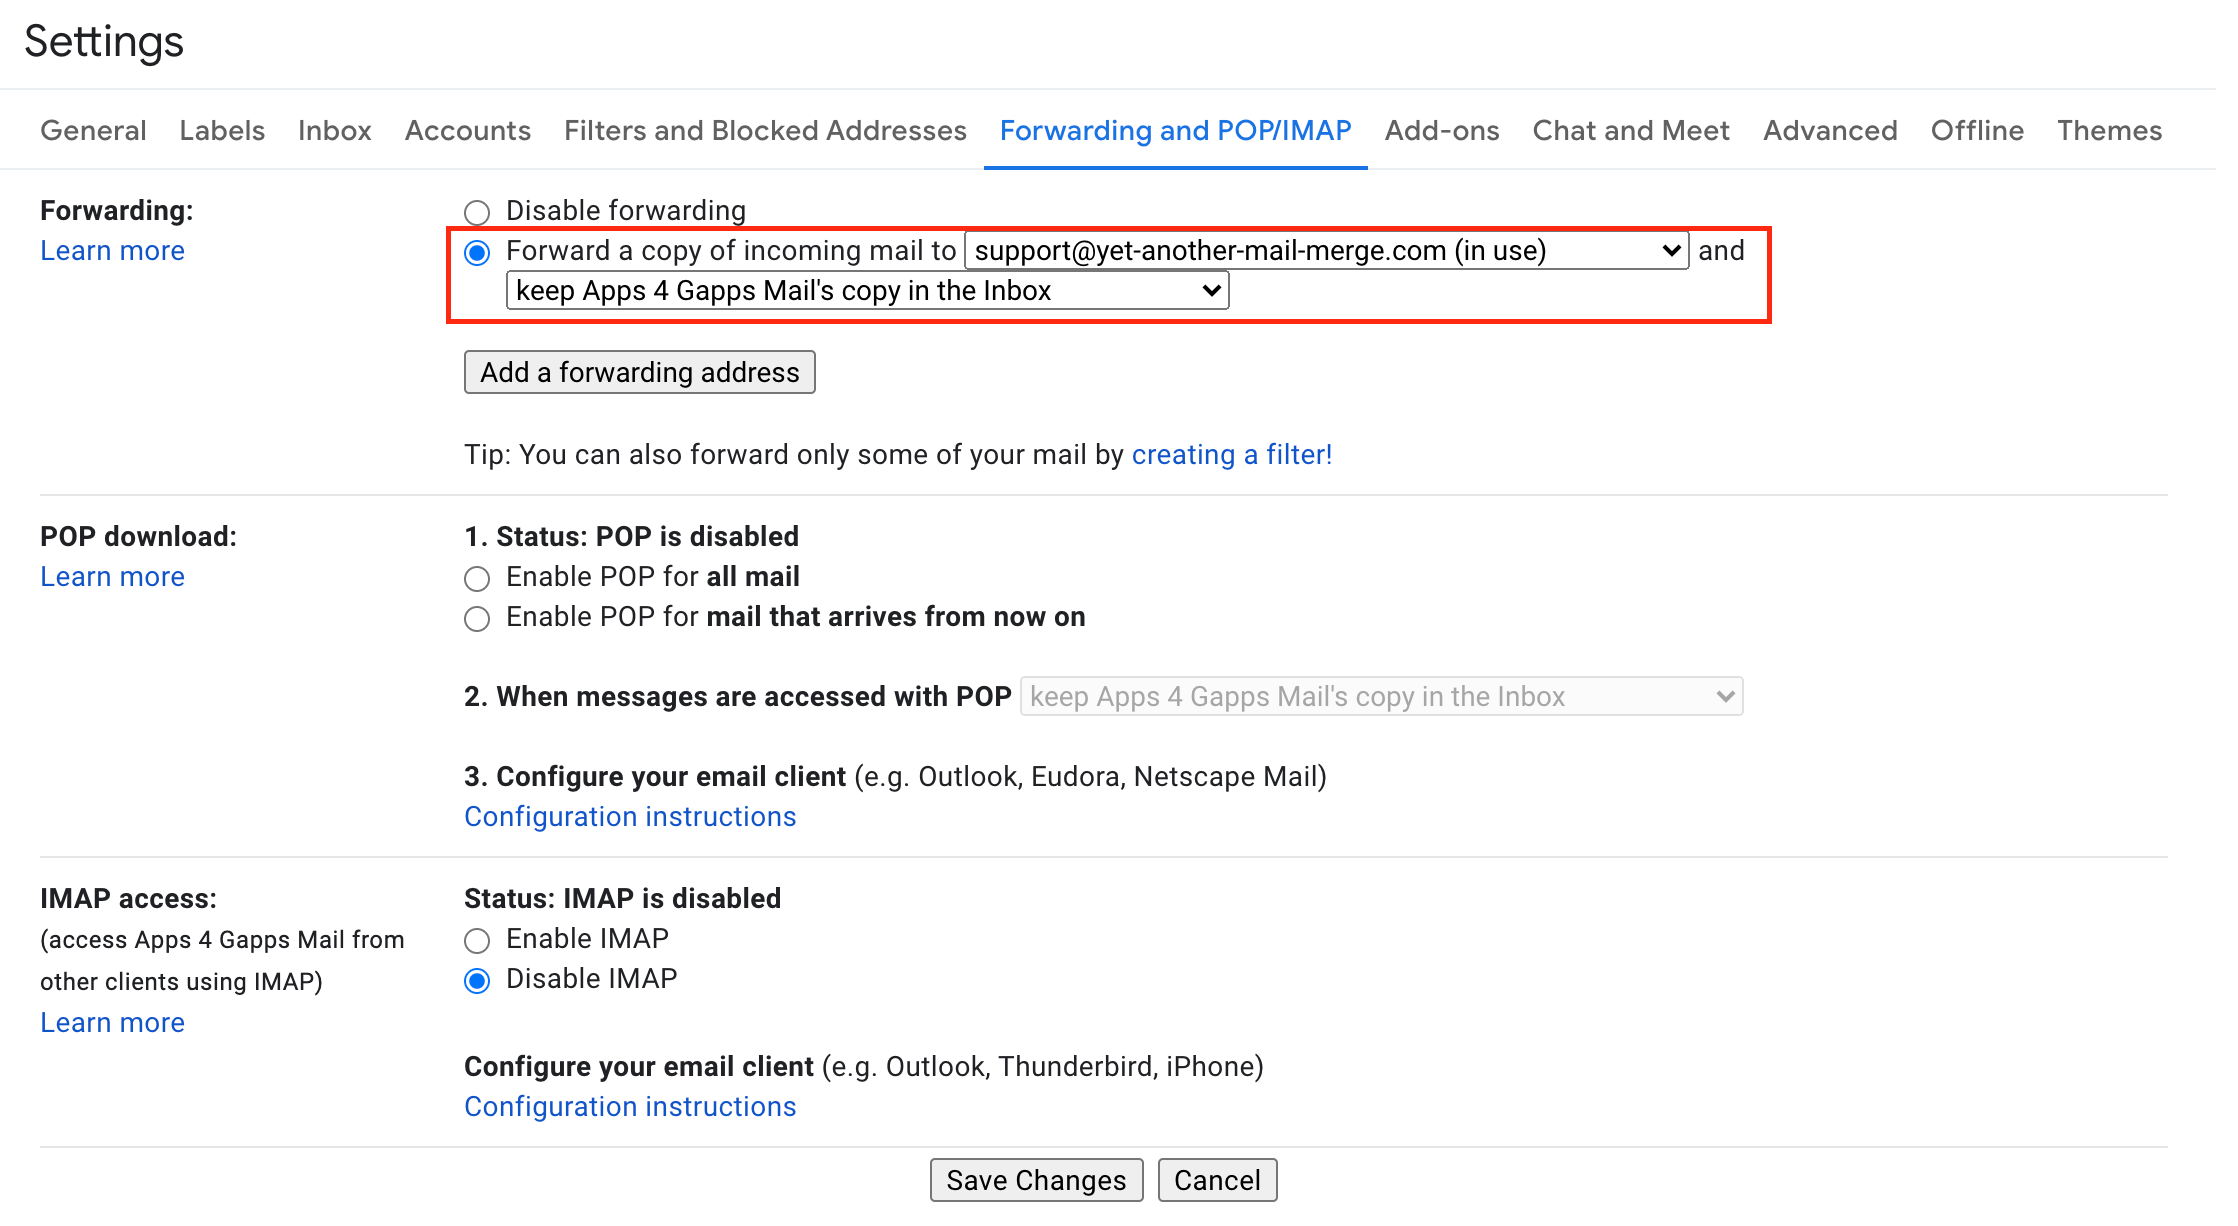This screenshot has height=1226, width=2238.
Task: Click Add a forwarding address button
Action: pyautogui.click(x=639, y=372)
